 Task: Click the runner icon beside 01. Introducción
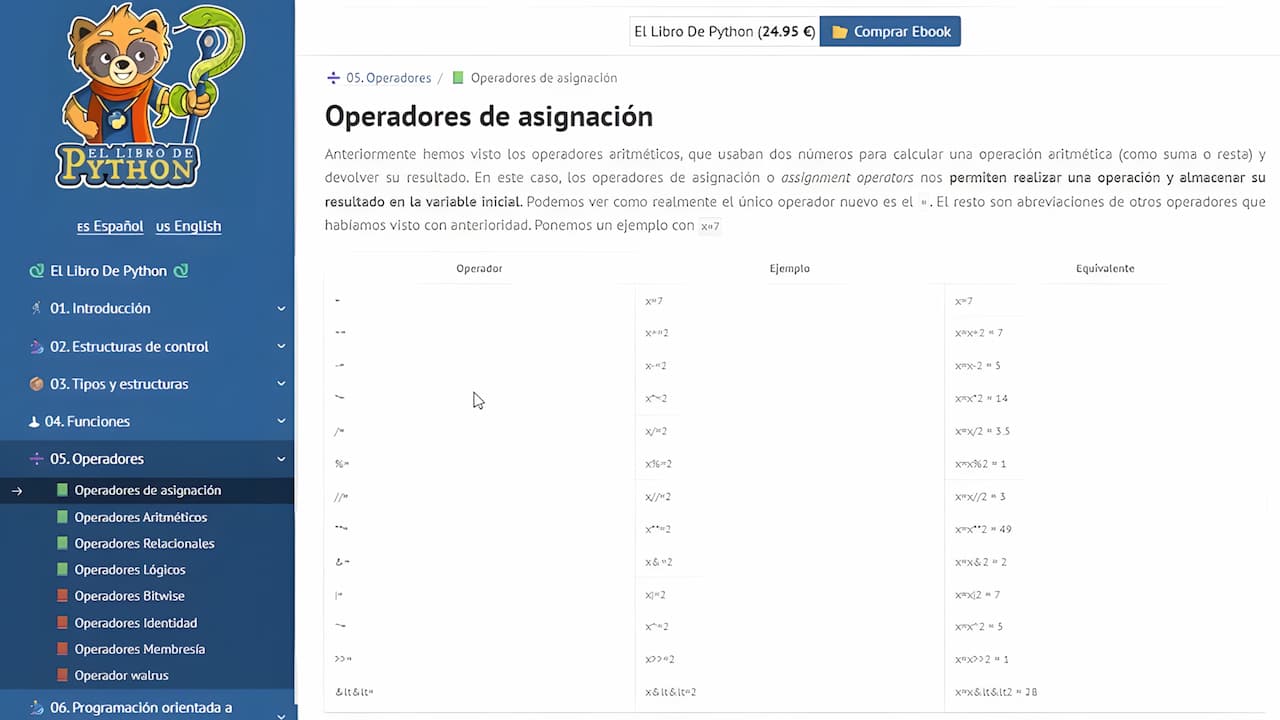[x=36, y=309]
